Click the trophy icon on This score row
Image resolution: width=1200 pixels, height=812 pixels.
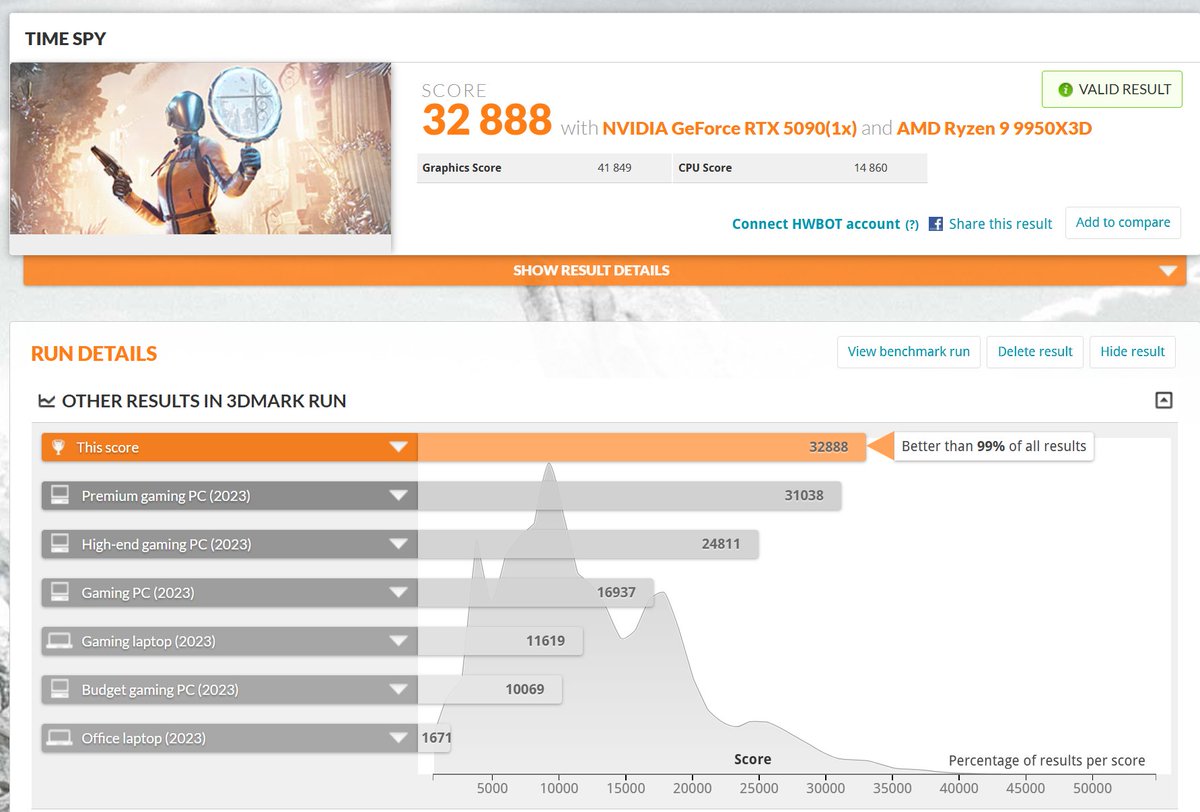[x=58, y=447]
